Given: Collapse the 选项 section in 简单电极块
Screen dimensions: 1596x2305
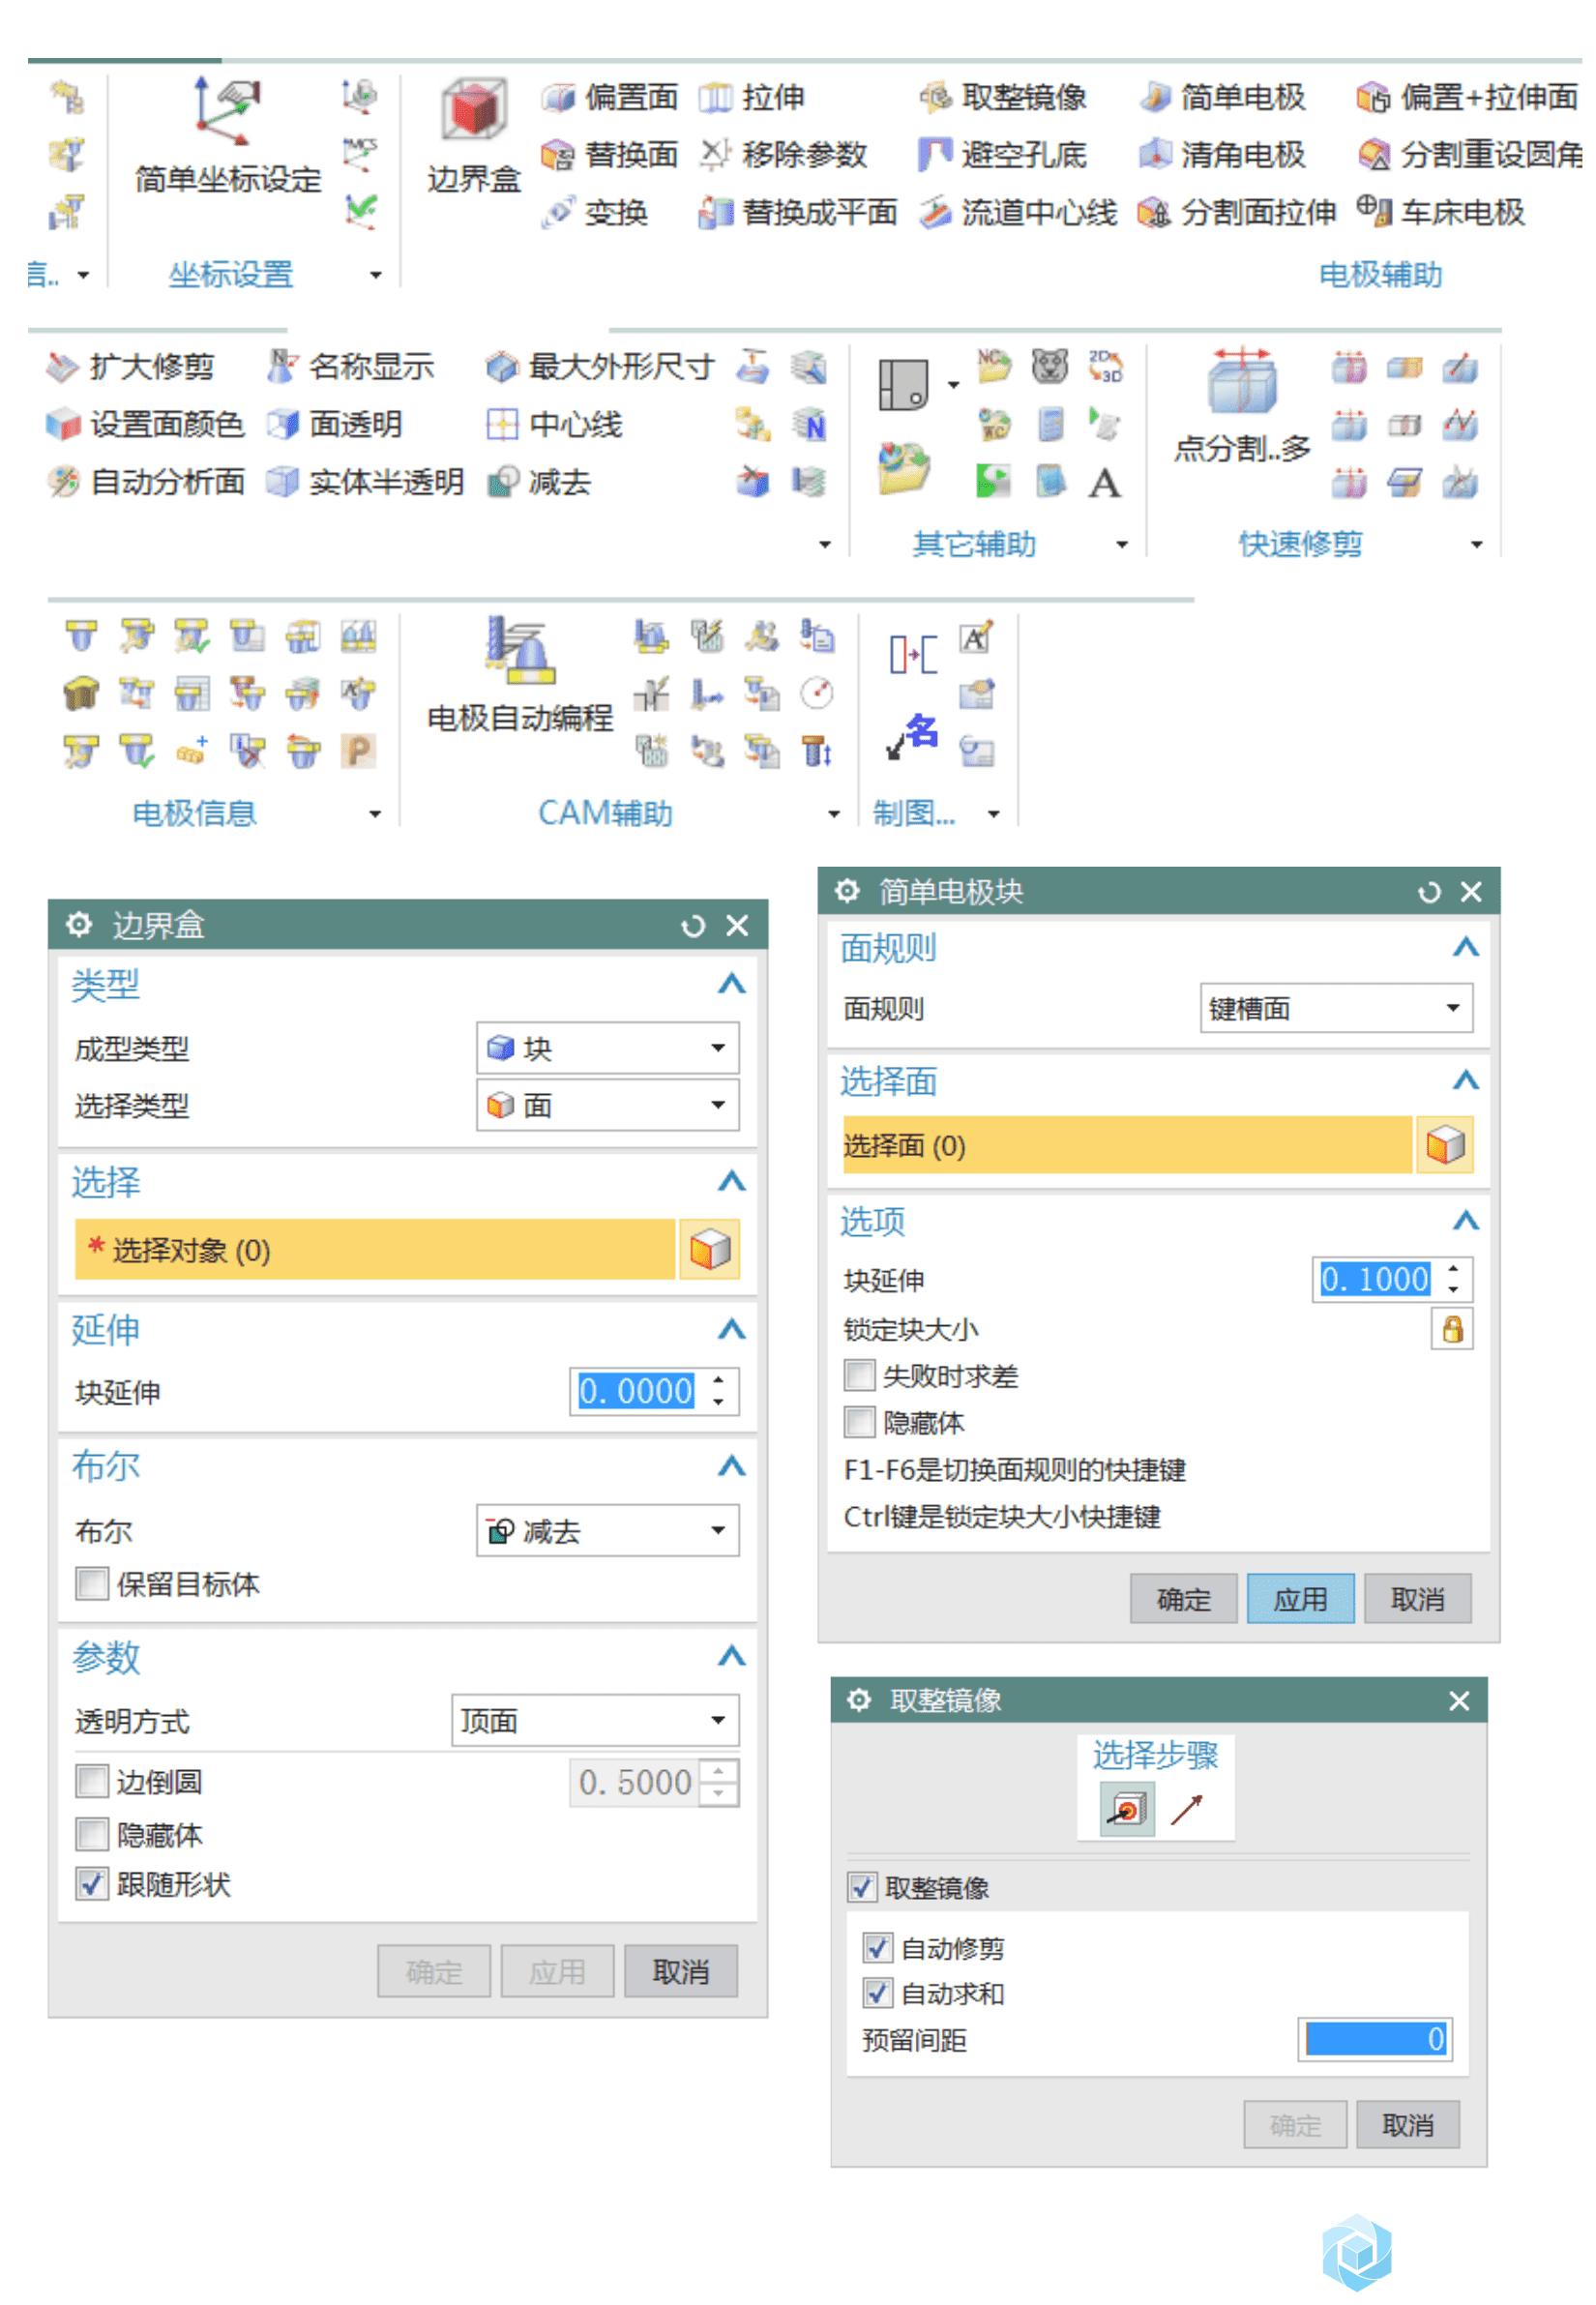Looking at the screenshot, I should (x=1466, y=1220).
